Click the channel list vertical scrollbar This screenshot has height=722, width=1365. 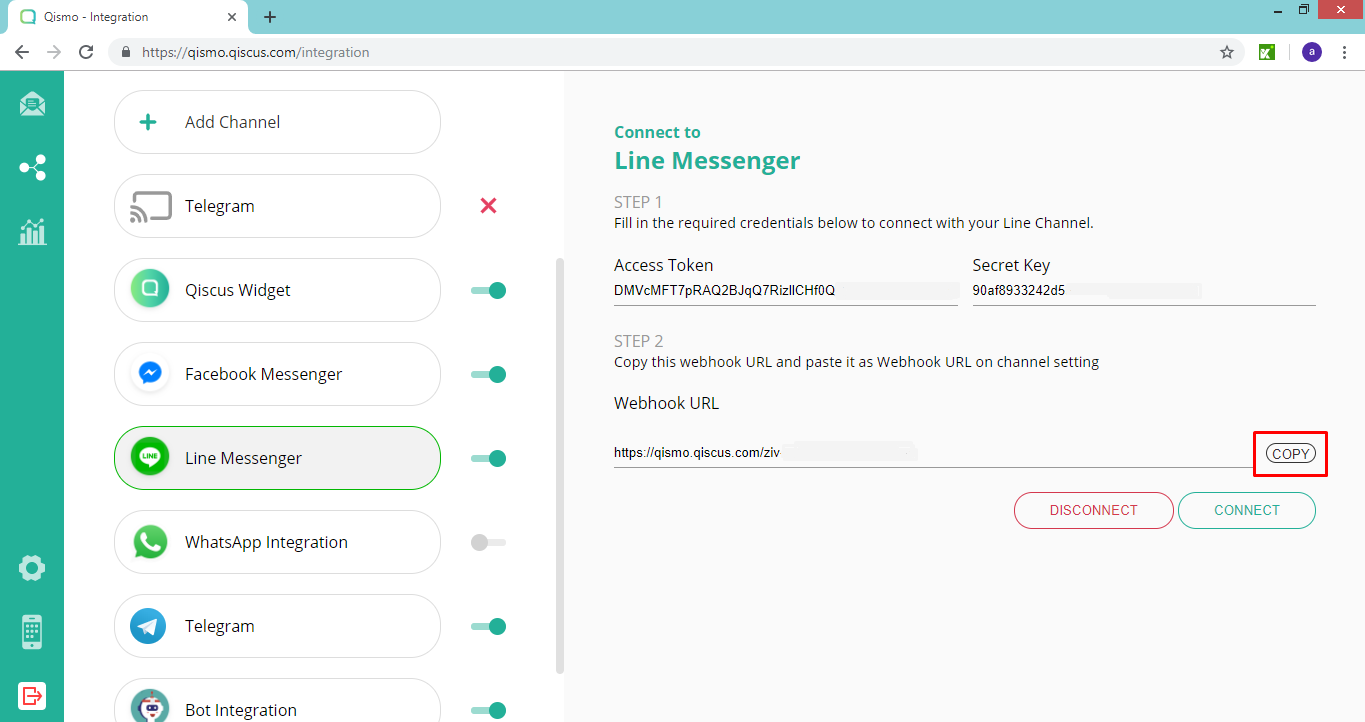click(560, 466)
